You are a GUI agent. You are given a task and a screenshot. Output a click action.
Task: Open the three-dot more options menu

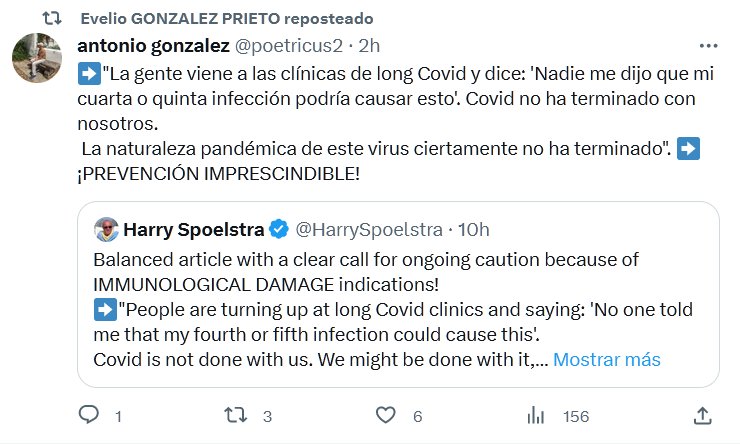[x=709, y=46]
